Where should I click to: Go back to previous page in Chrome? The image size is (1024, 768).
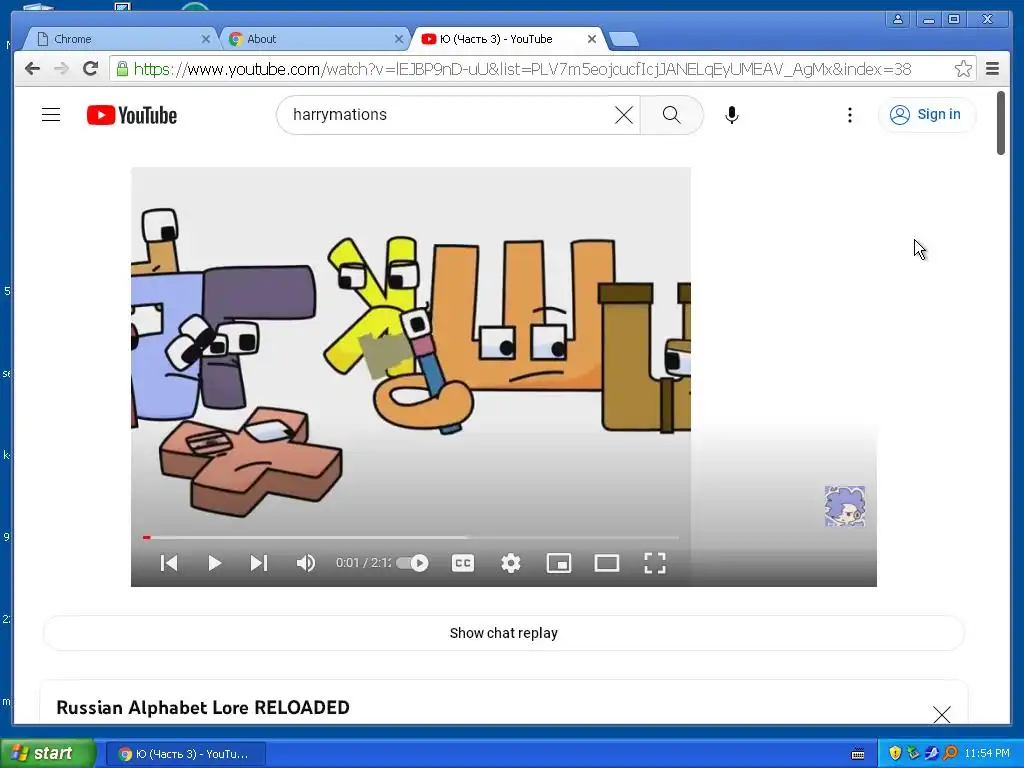[32, 69]
